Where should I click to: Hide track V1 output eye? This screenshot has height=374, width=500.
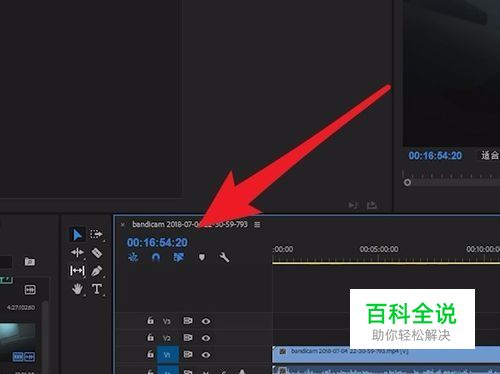point(206,355)
